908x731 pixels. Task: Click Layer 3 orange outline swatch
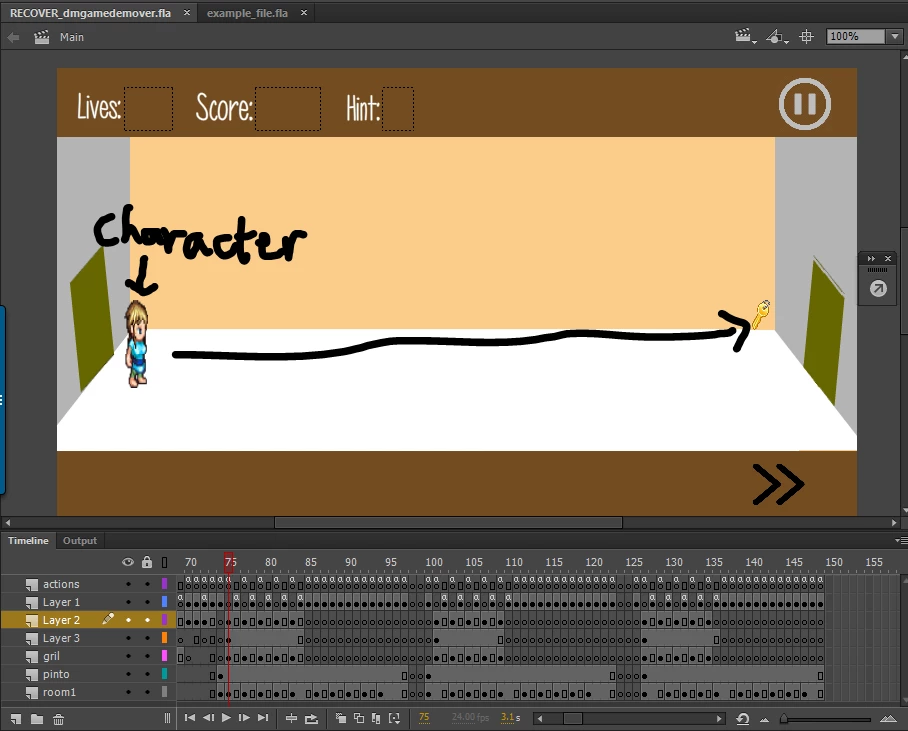[164, 638]
